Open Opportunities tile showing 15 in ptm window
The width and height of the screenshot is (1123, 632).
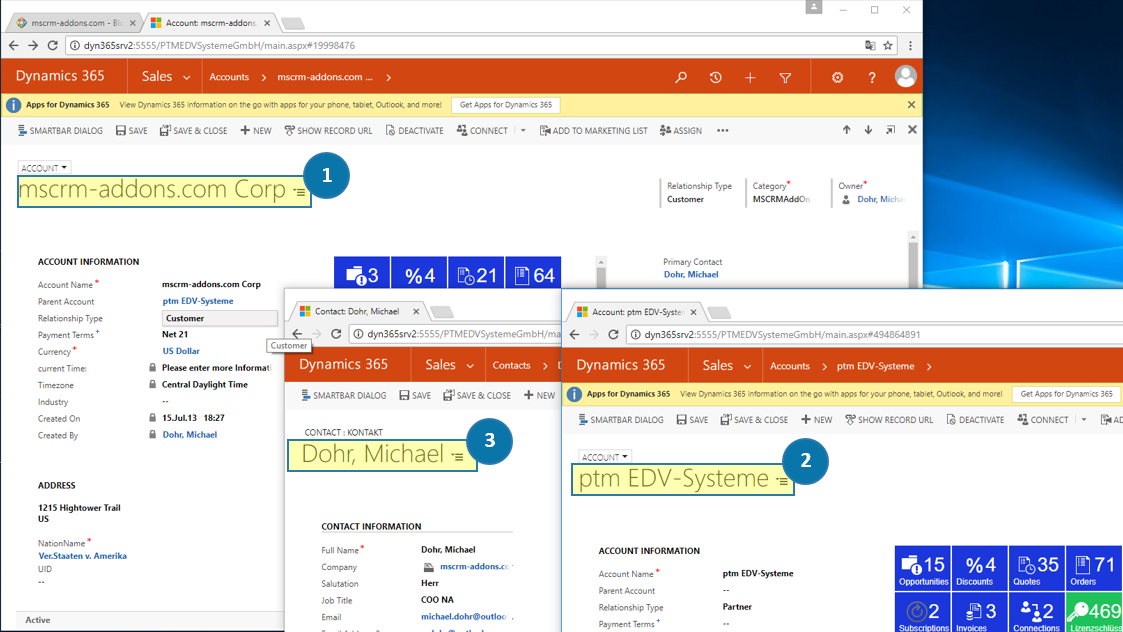click(x=922, y=568)
